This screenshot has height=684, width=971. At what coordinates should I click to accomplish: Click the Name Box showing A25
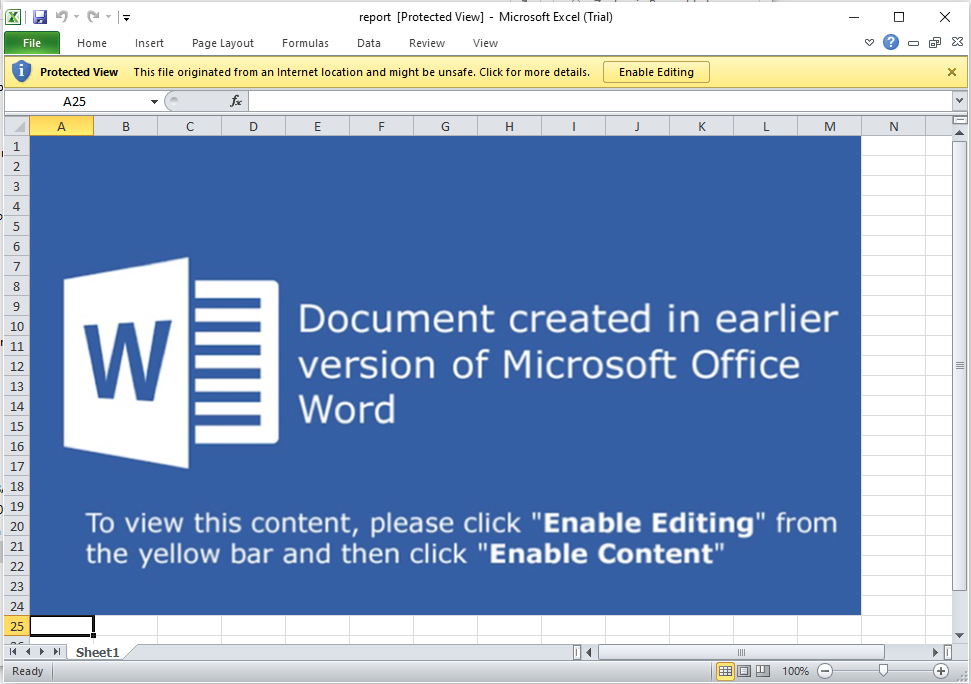[74, 102]
